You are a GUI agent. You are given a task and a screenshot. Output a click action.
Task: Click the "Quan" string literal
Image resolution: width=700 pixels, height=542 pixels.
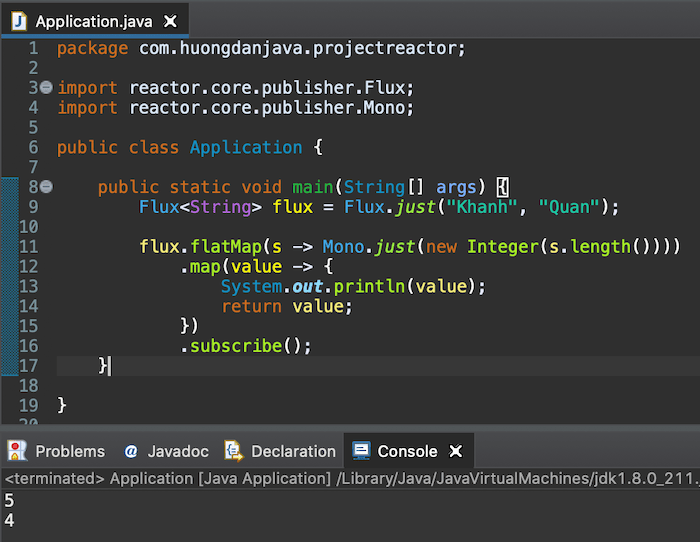tap(569, 207)
